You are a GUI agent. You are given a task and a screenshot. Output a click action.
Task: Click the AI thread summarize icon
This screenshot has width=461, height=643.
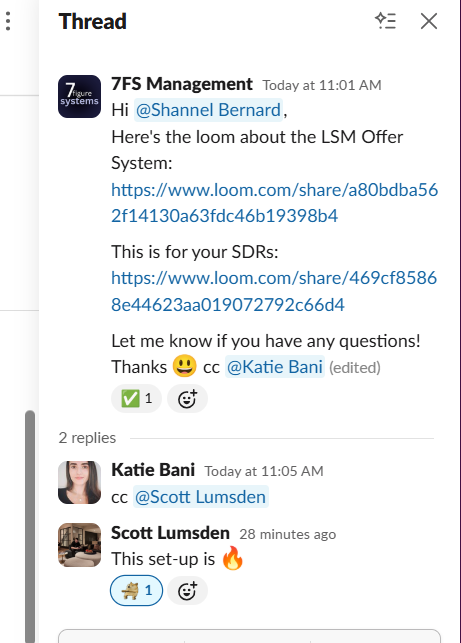point(386,21)
